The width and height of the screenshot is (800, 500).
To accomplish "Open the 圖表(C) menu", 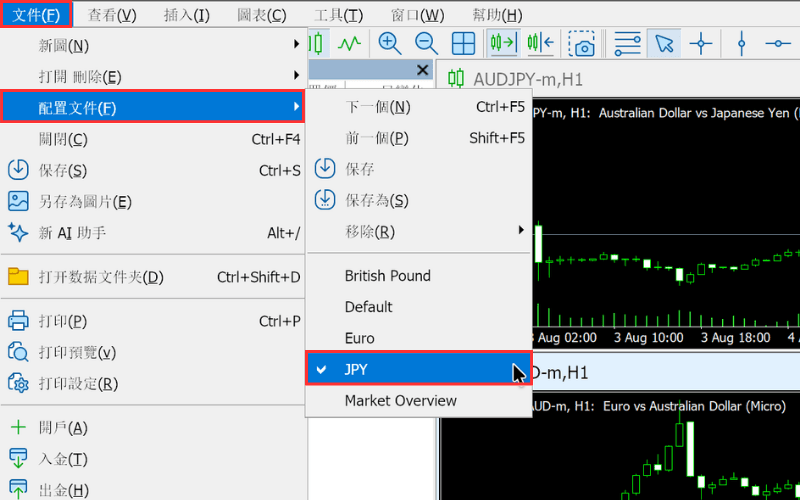I will (x=261, y=15).
